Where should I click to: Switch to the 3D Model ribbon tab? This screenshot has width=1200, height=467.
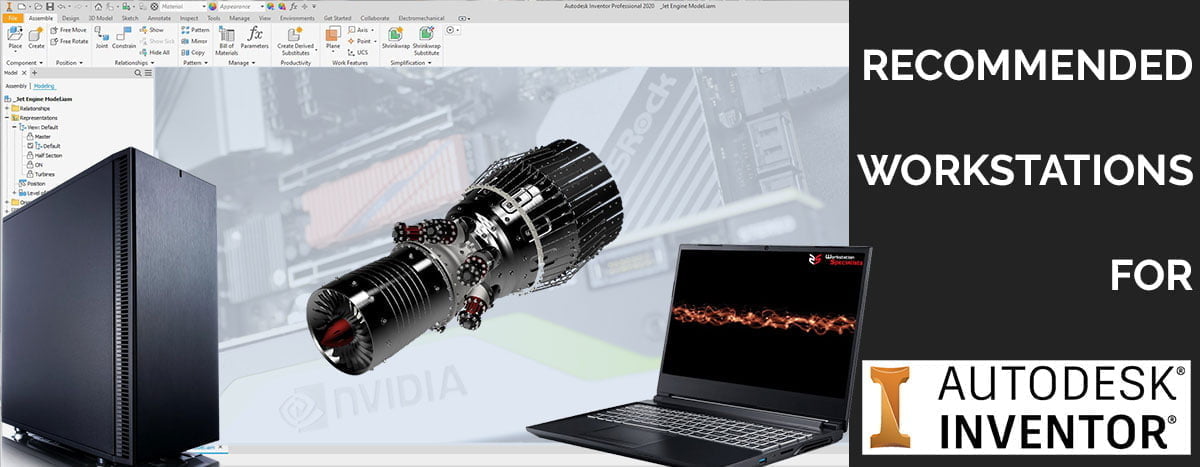pyautogui.click(x=101, y=18)
